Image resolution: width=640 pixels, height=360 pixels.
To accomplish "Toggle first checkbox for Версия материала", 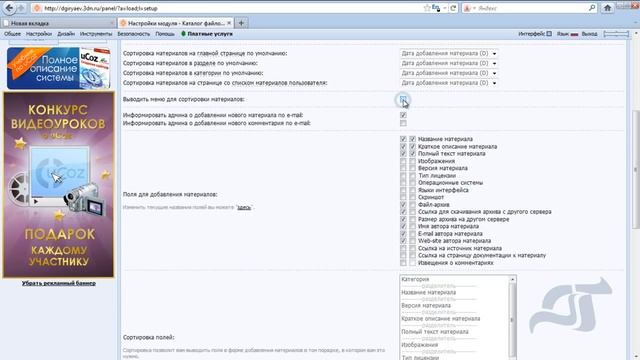I will 403,168.
